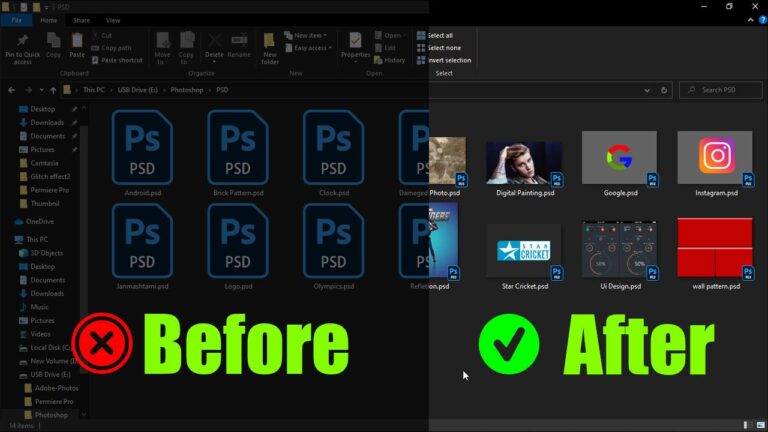
Task: Switch to Share ribbon tab
Action: [81, 20]
